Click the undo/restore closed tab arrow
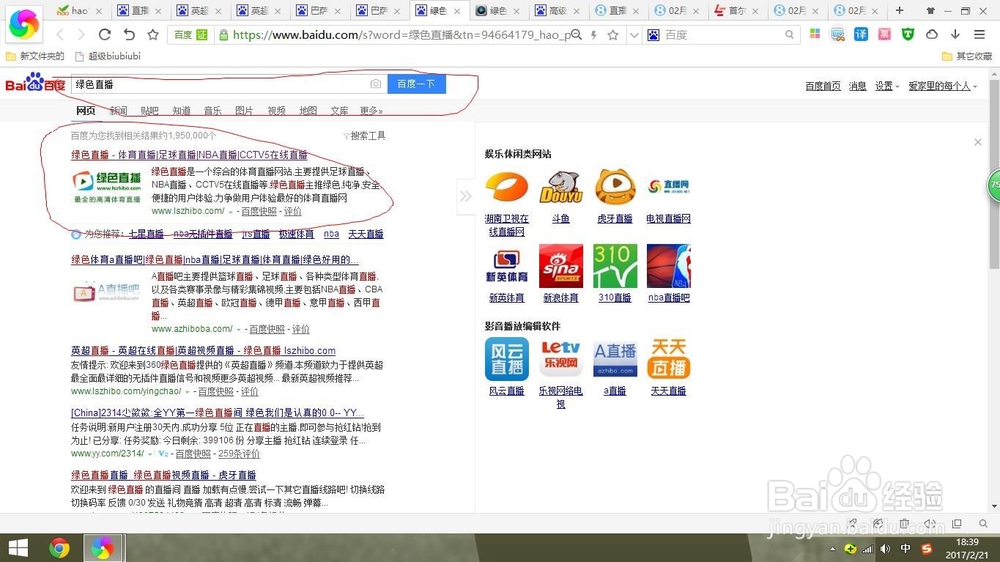Viewport: 1000px width, 562px height. pos(129,34)
